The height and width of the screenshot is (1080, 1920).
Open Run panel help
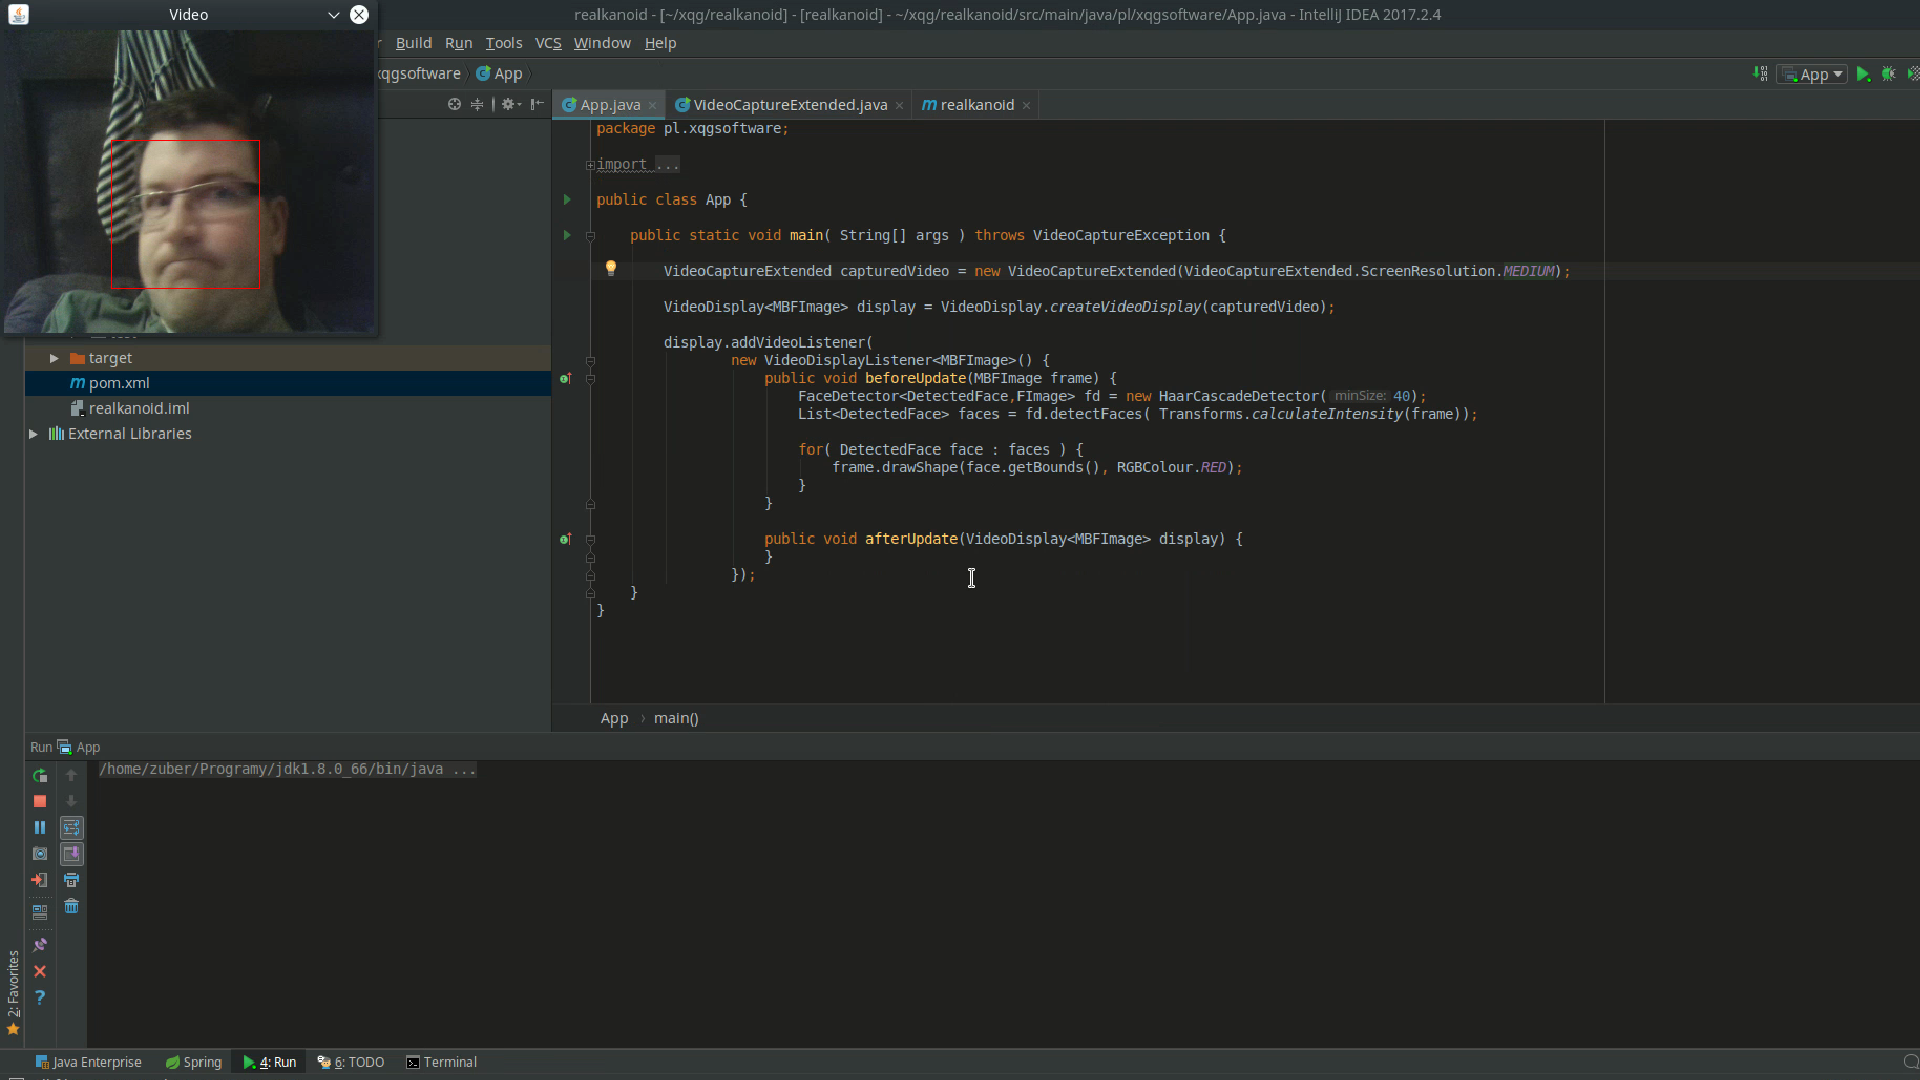click(x=40, y=997)
